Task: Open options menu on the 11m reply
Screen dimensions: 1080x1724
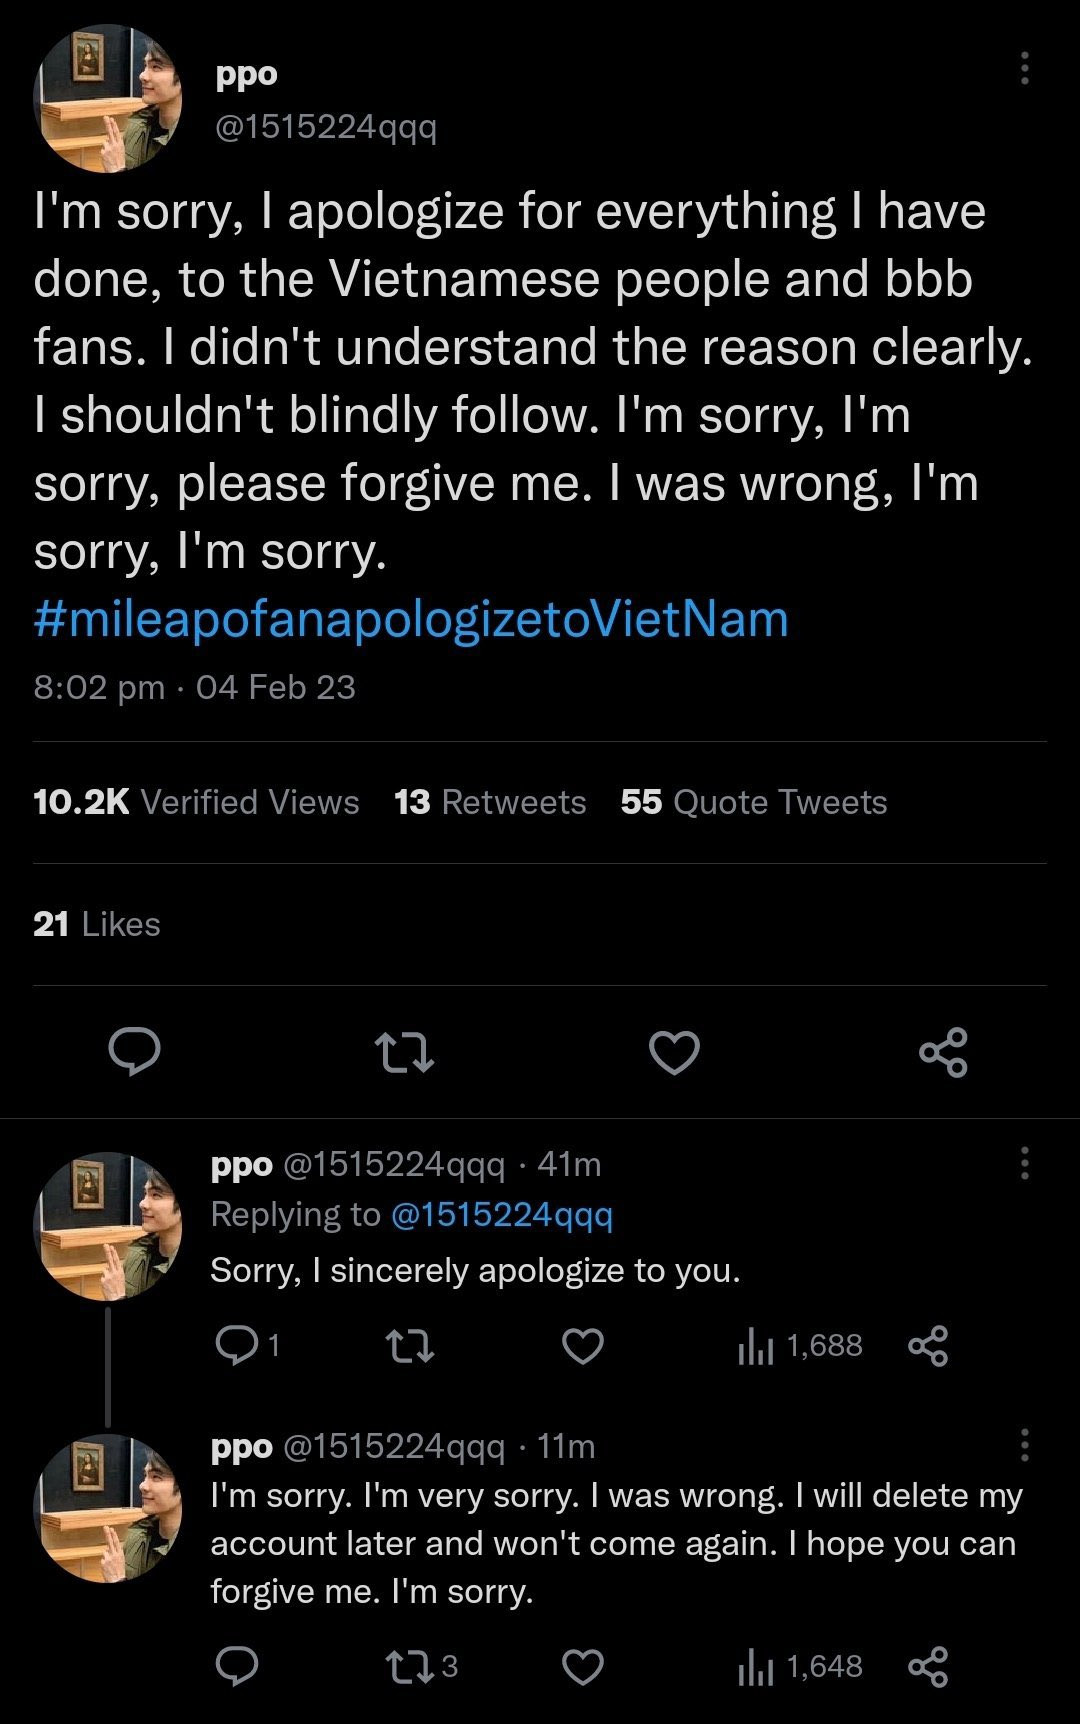Action: tap(1024, 1445)
